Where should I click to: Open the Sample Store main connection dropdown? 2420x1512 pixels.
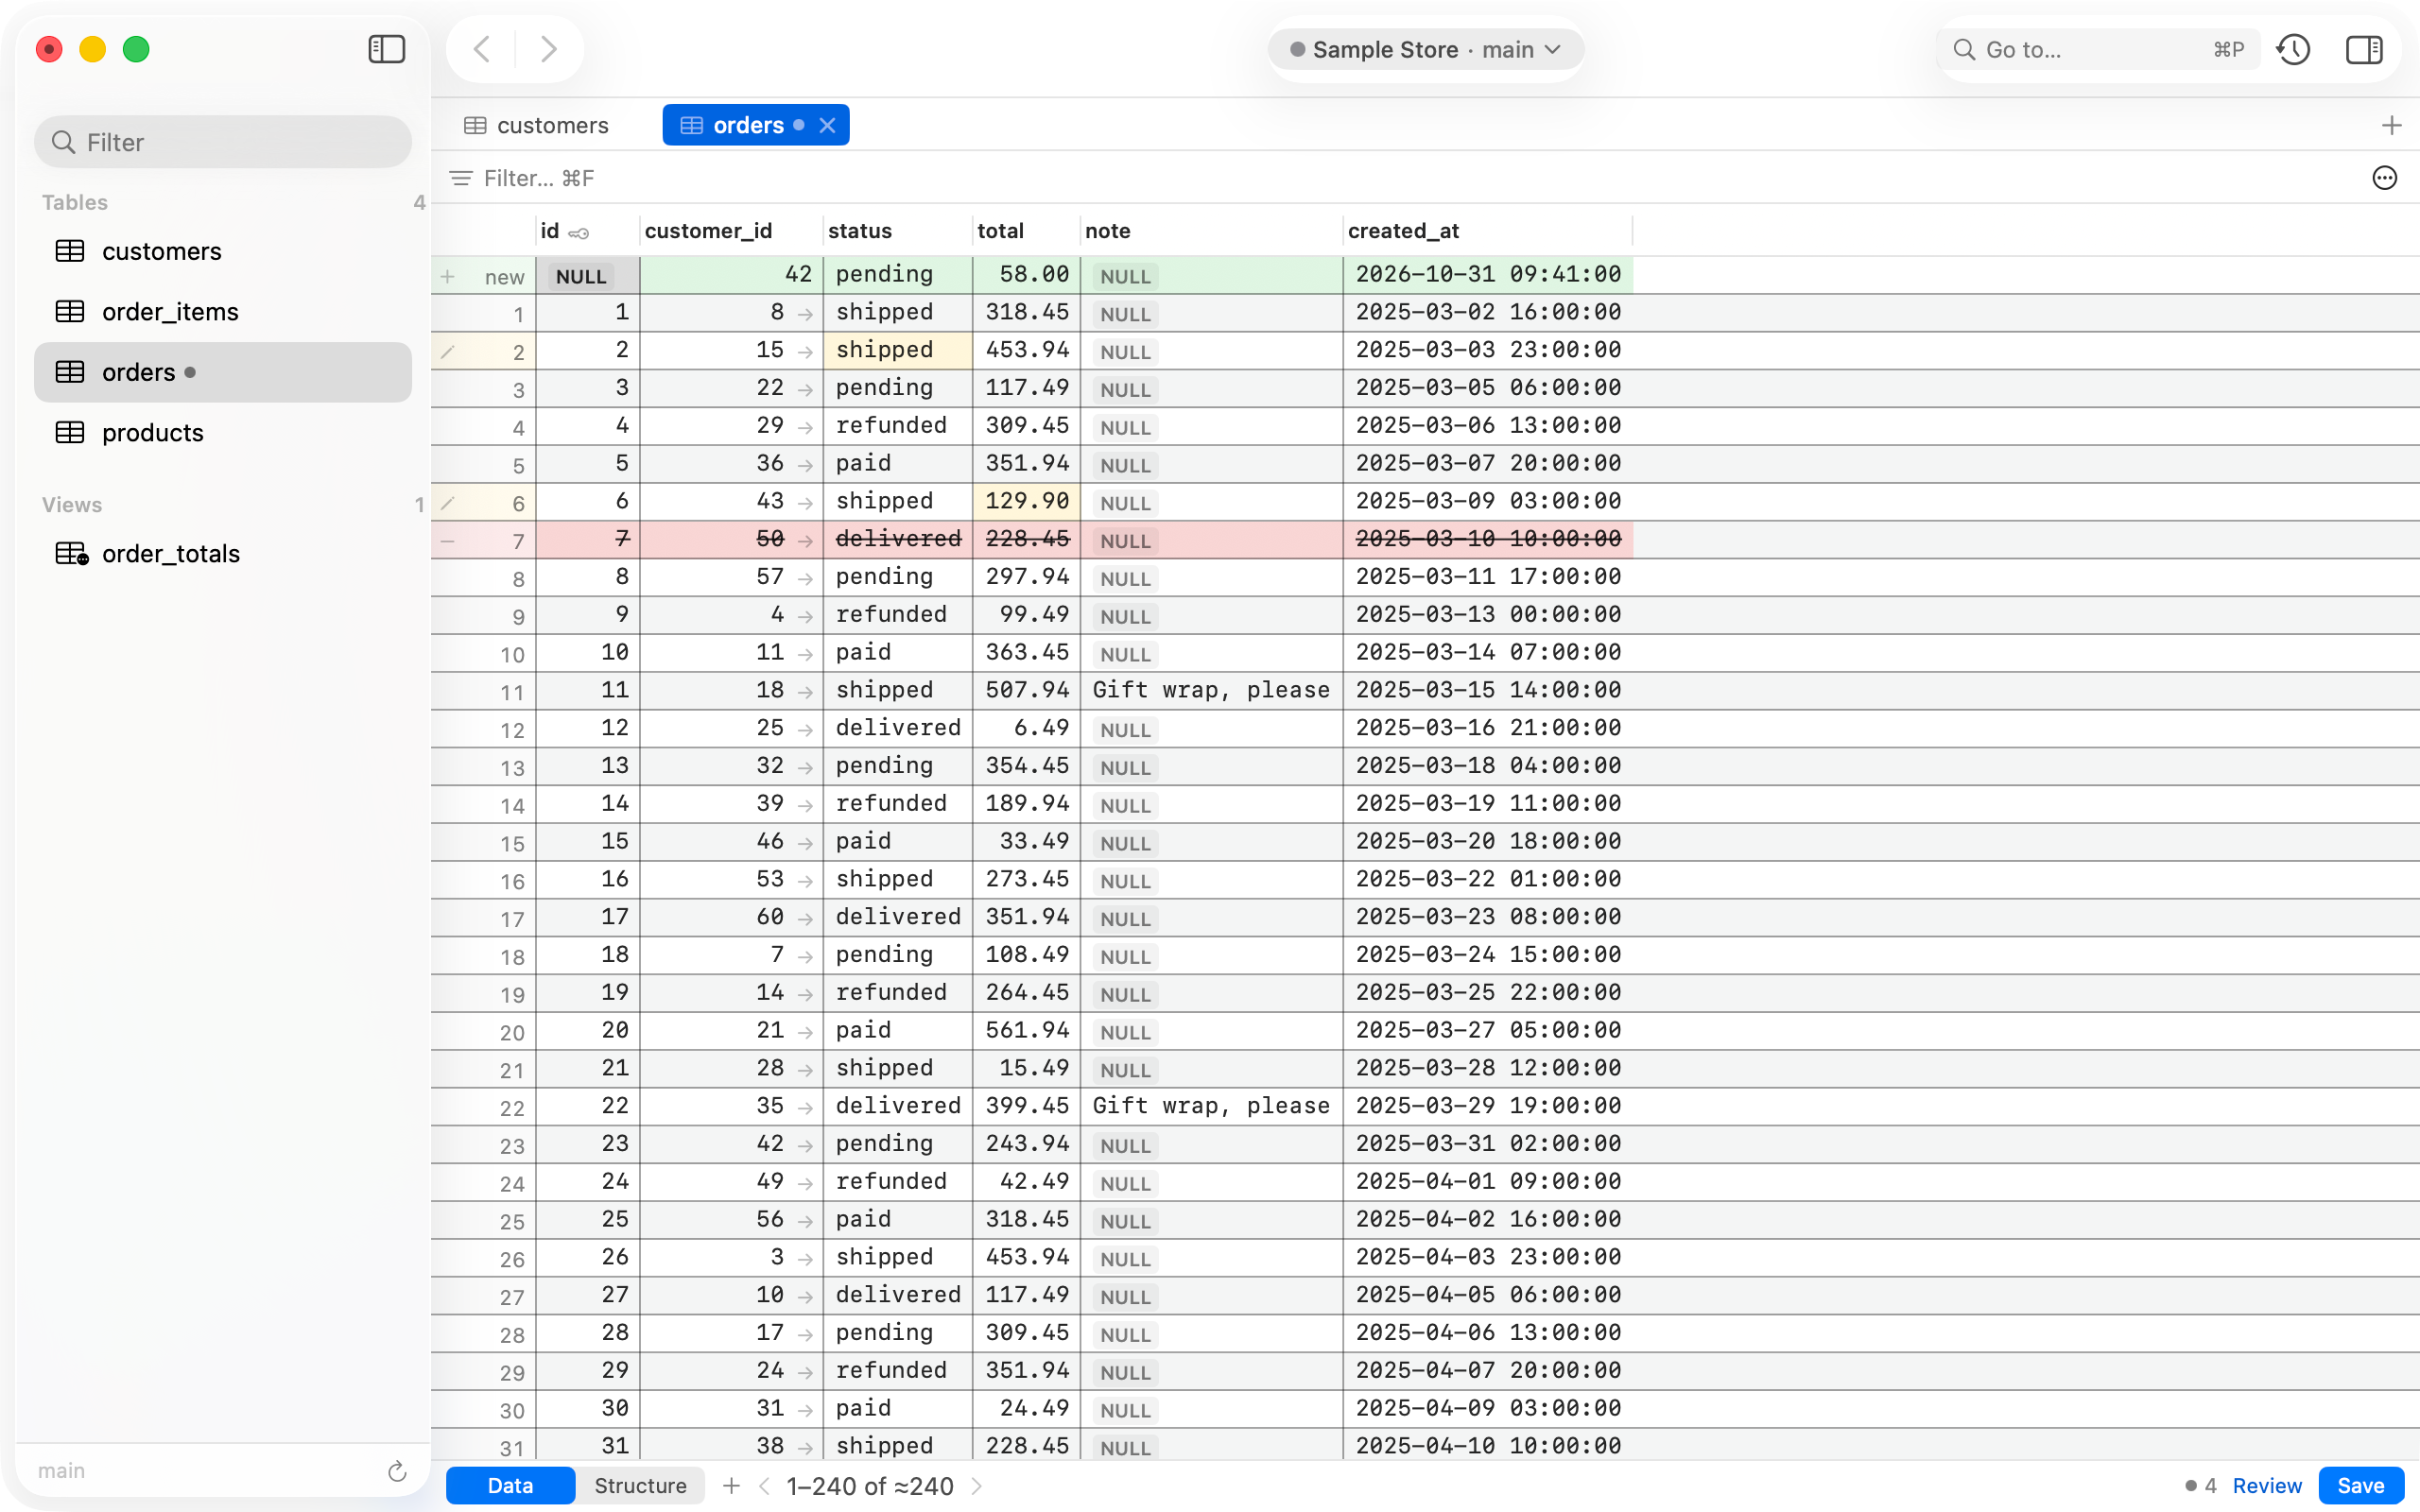pos(1425,49)
